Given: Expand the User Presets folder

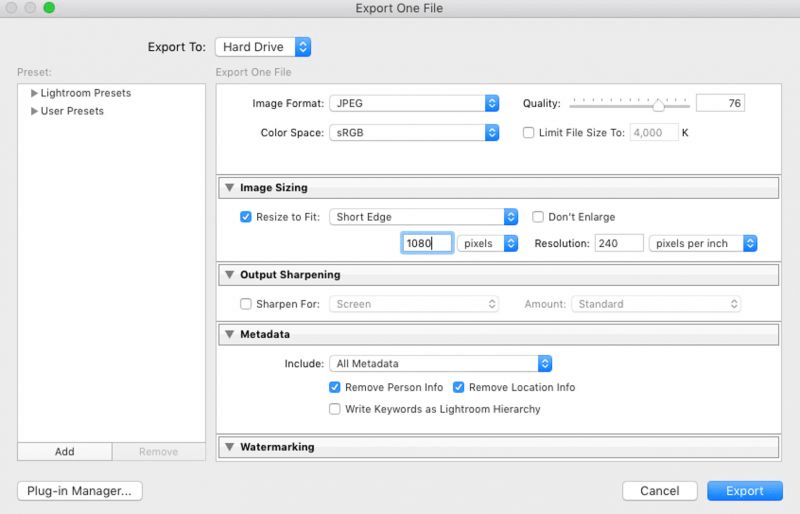Looking at the screenshot, I should tap(35, 111).
